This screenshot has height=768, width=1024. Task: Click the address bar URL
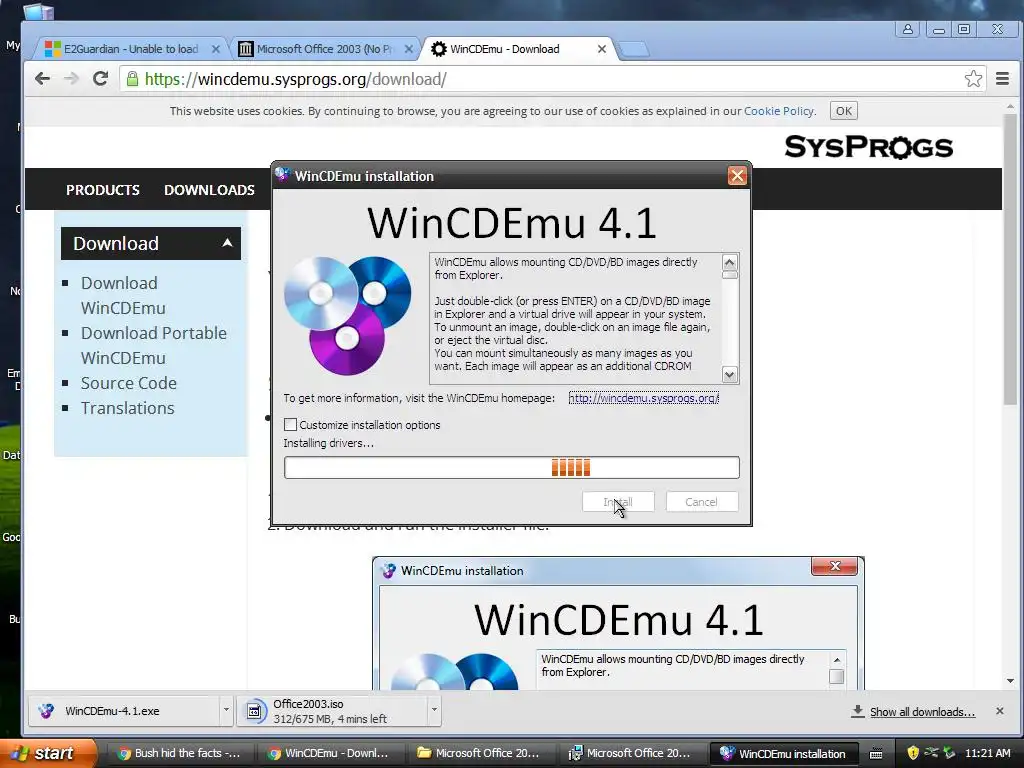click(295, 79)
